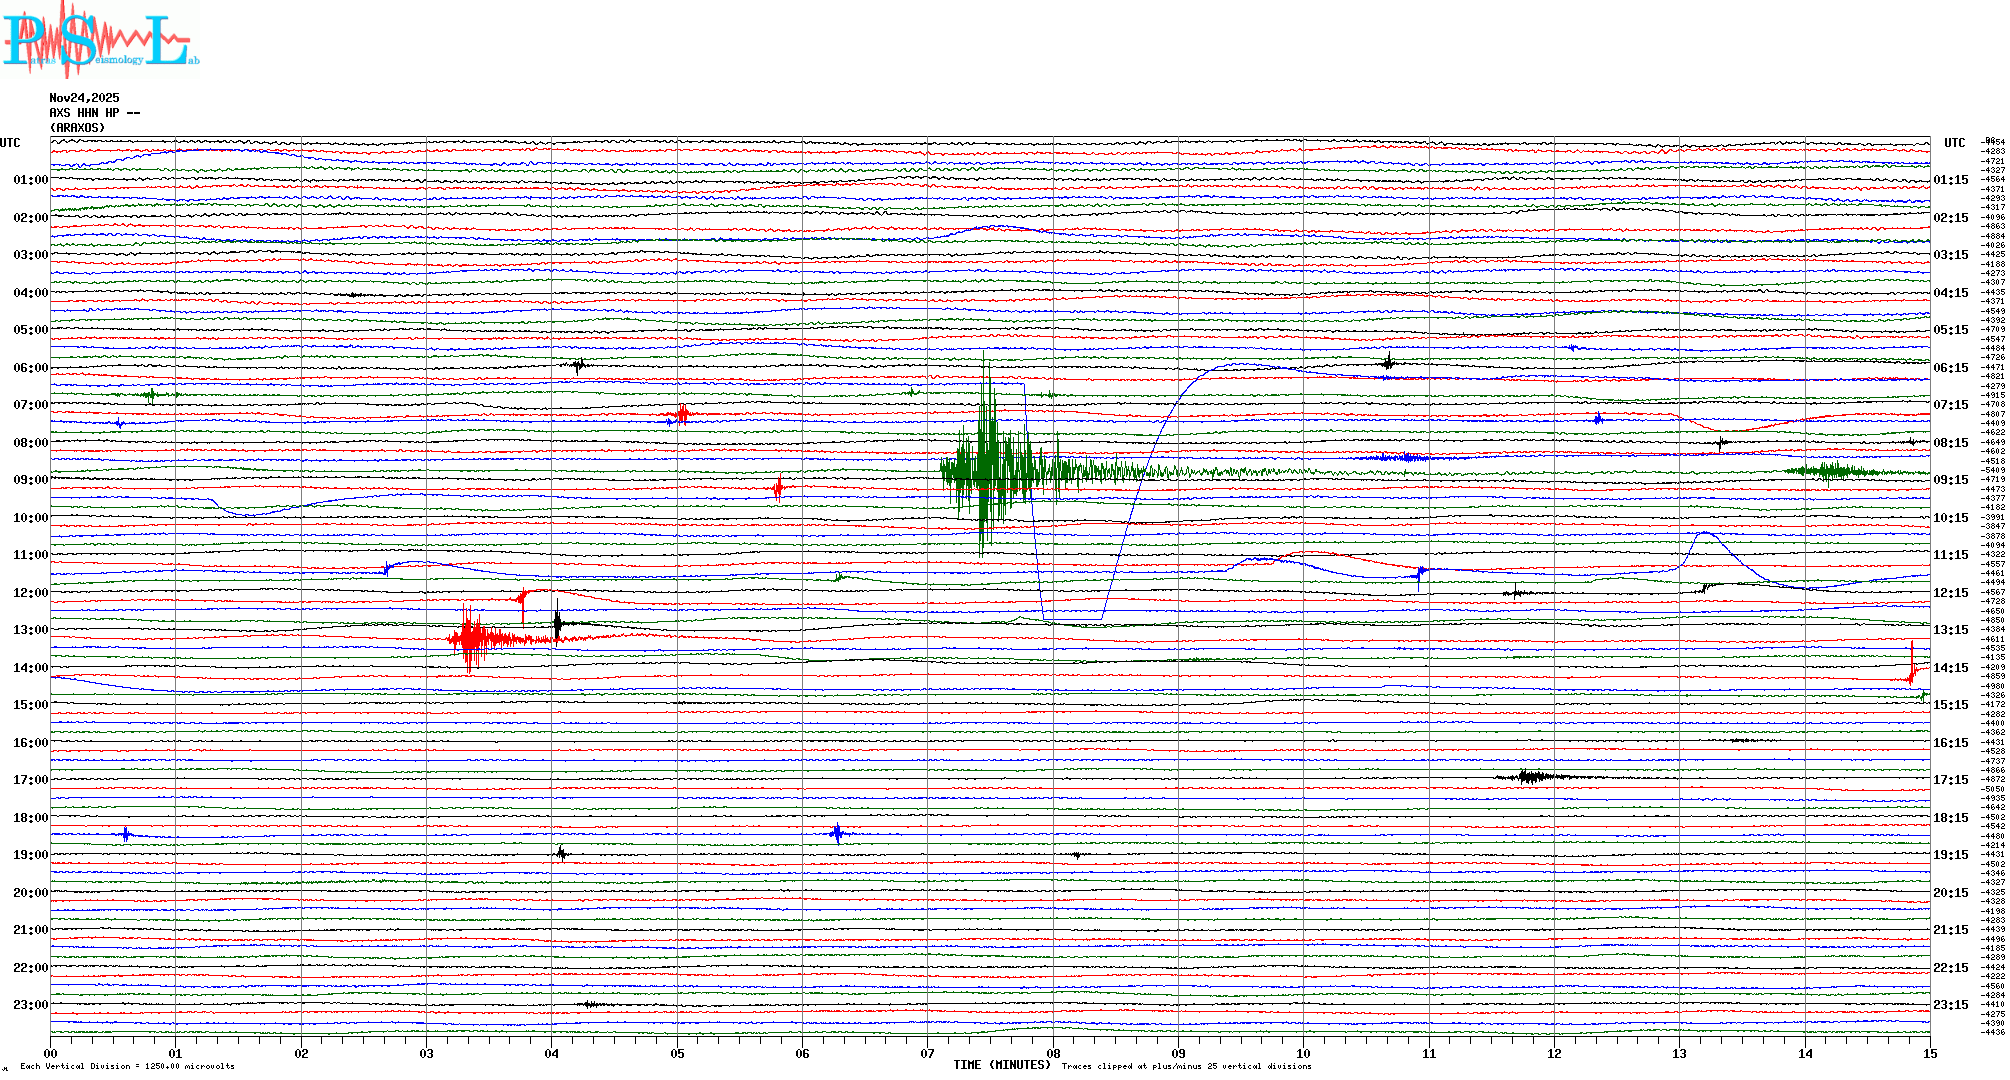Click the Nov24,2025 date text
Image resolution: width=2010 pixels, height=1080 pixels.
(84, 98)
